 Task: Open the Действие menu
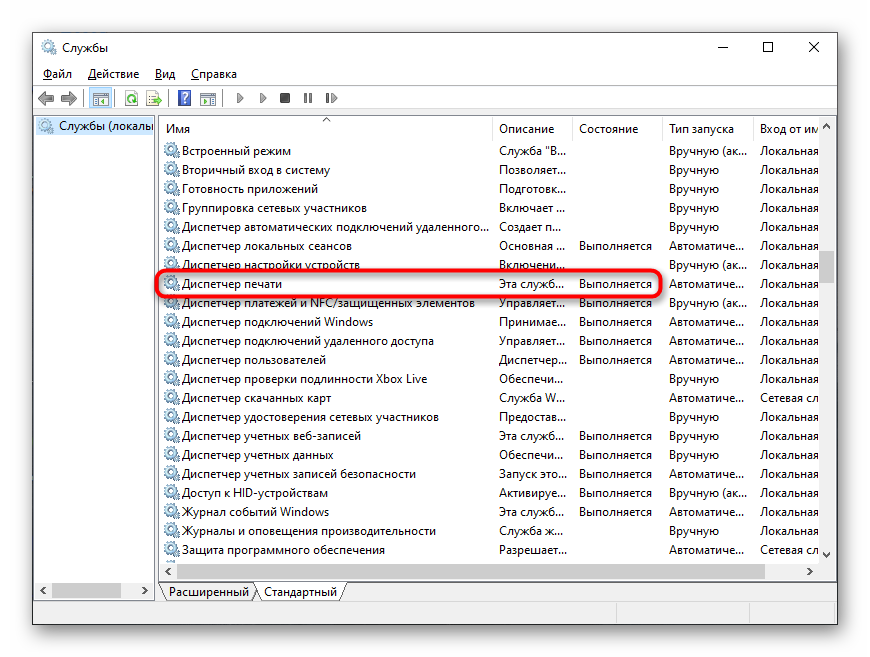(x=113, y=74)
